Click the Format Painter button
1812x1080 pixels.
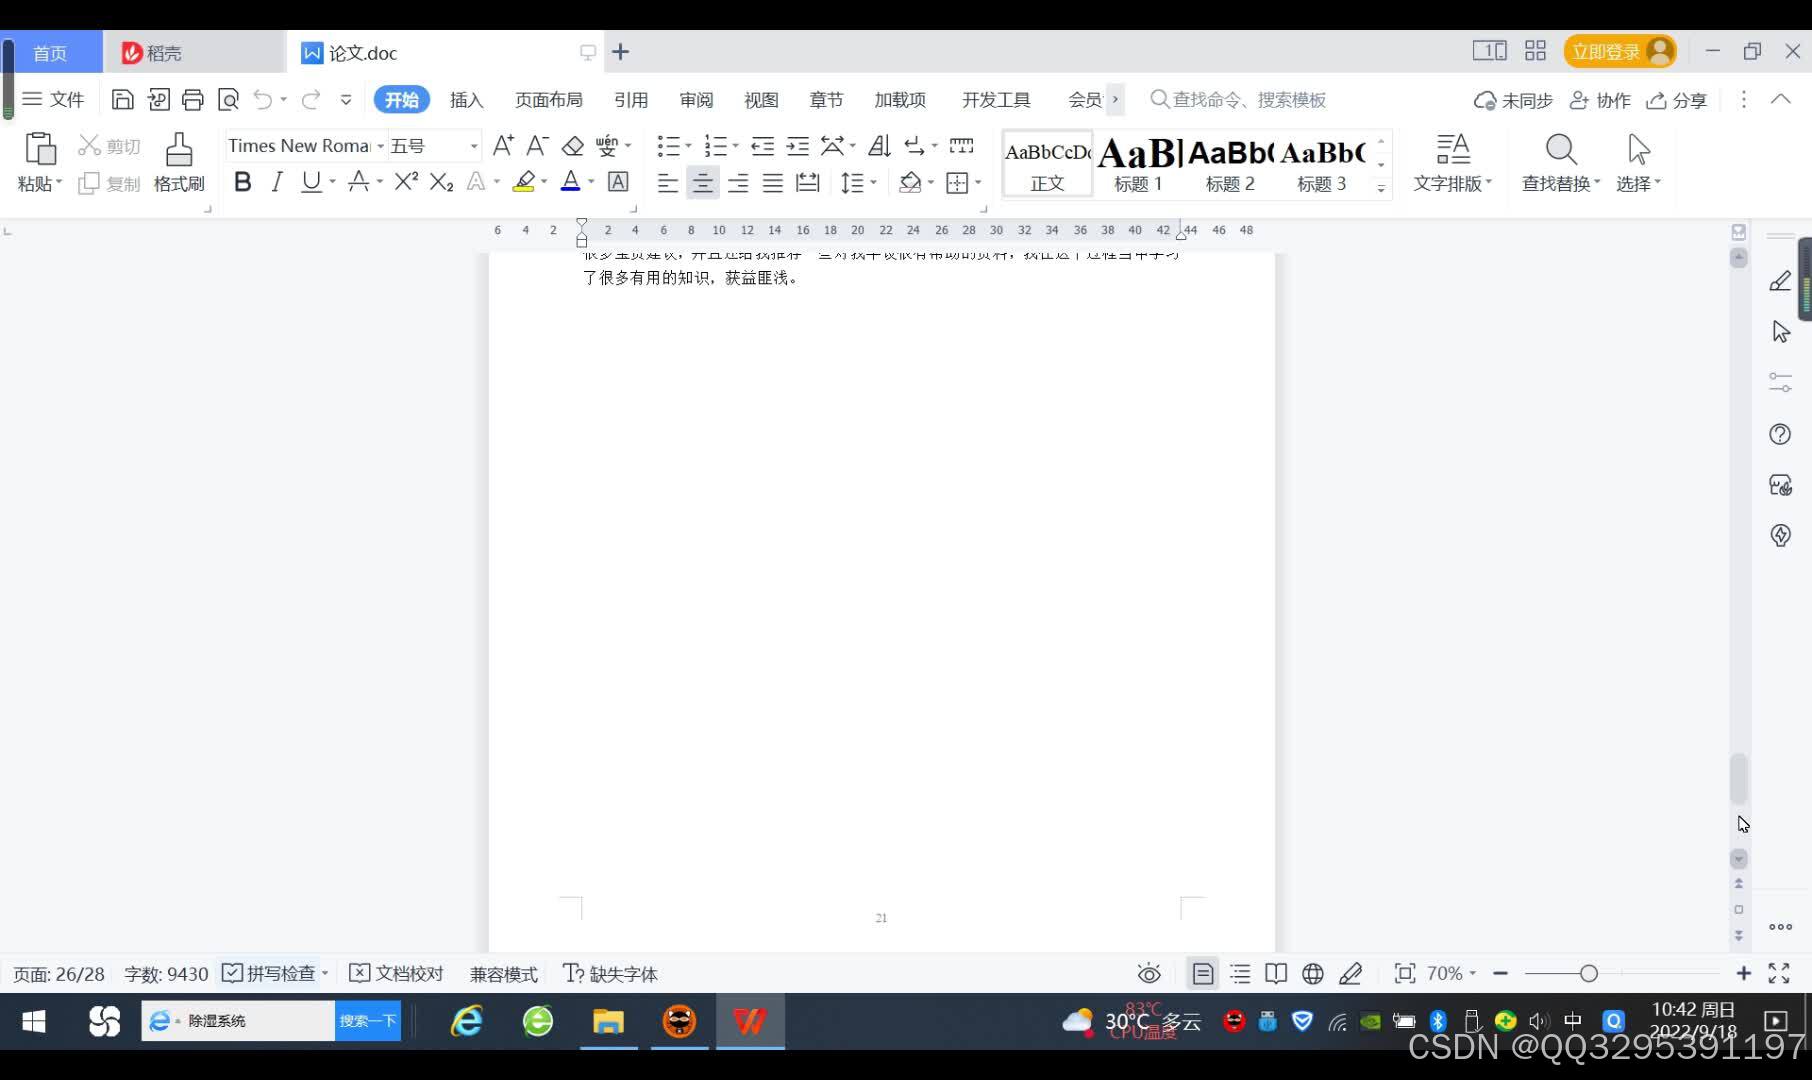(x=179, y=162)
